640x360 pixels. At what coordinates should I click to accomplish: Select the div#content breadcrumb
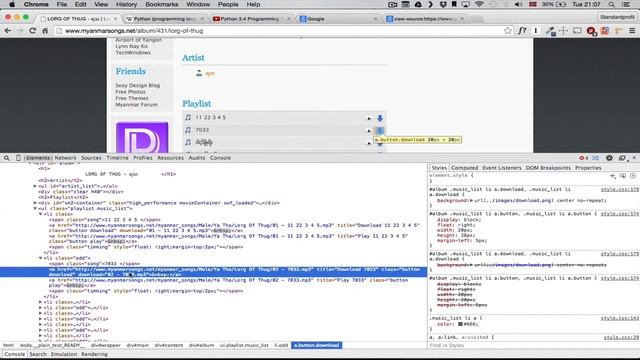point(169,345)
